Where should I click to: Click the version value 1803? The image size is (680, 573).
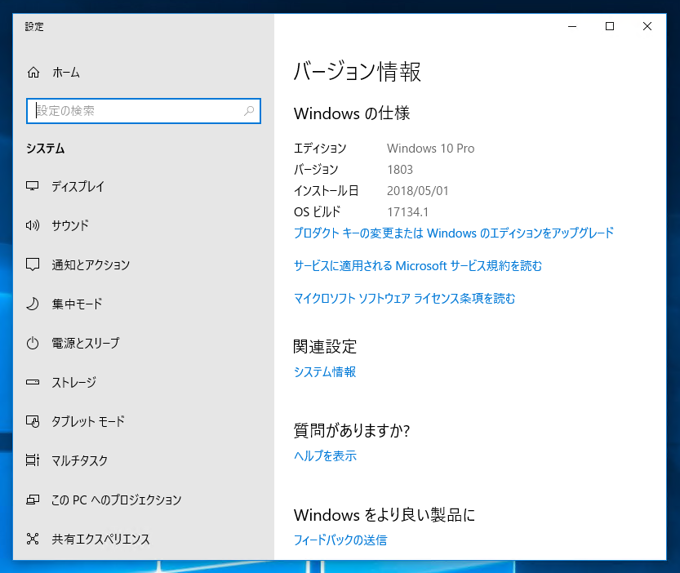(x=400, y=170)
